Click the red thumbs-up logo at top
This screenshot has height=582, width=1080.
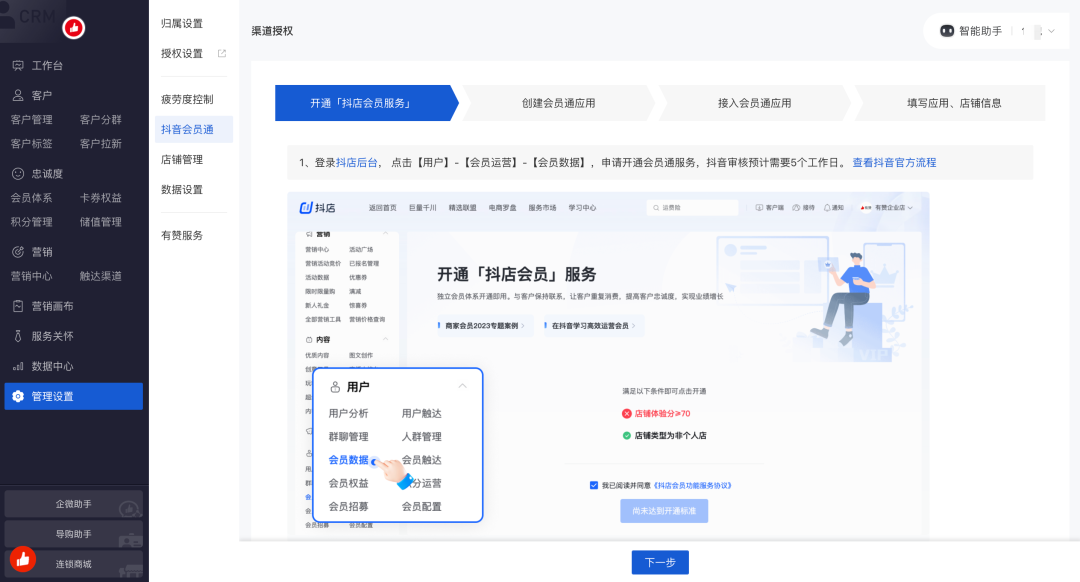pos(74,28)
